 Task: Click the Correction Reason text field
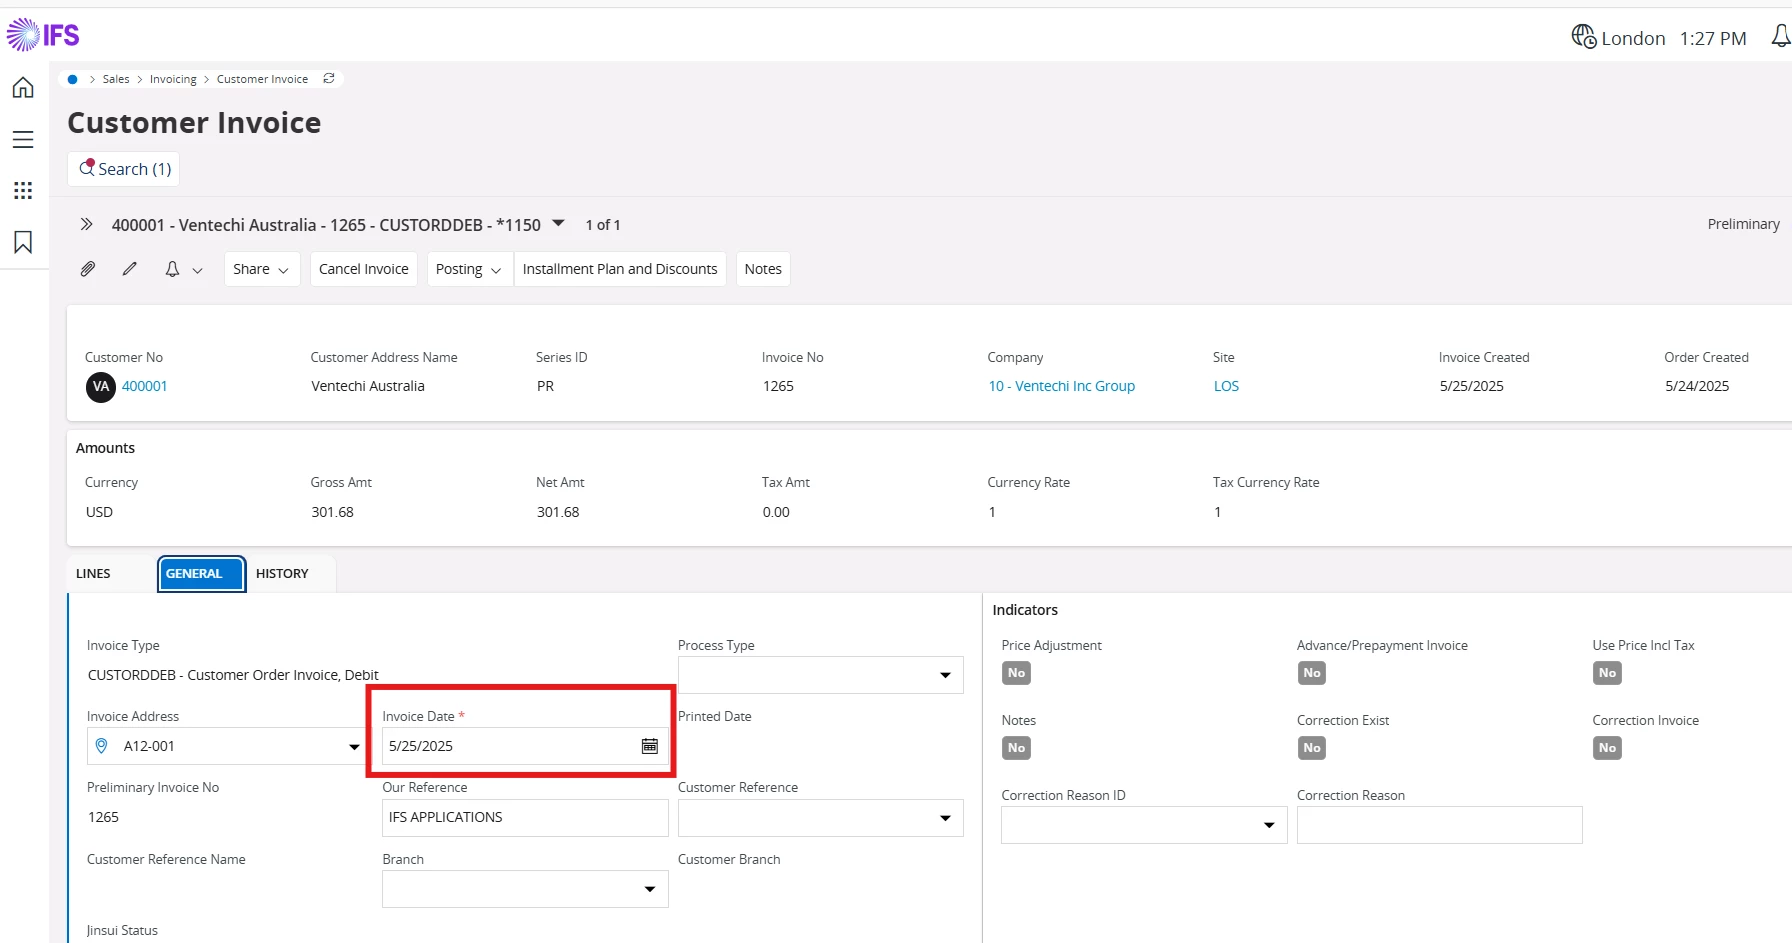pos(1439,825)
